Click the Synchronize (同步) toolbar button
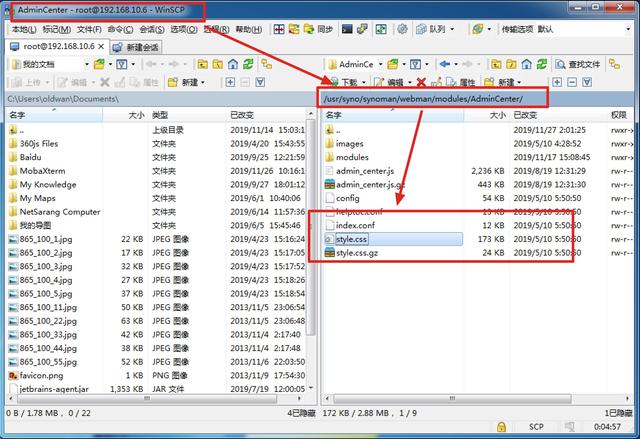The height and width of the screenshot is (439, 640). click(318, 29)
